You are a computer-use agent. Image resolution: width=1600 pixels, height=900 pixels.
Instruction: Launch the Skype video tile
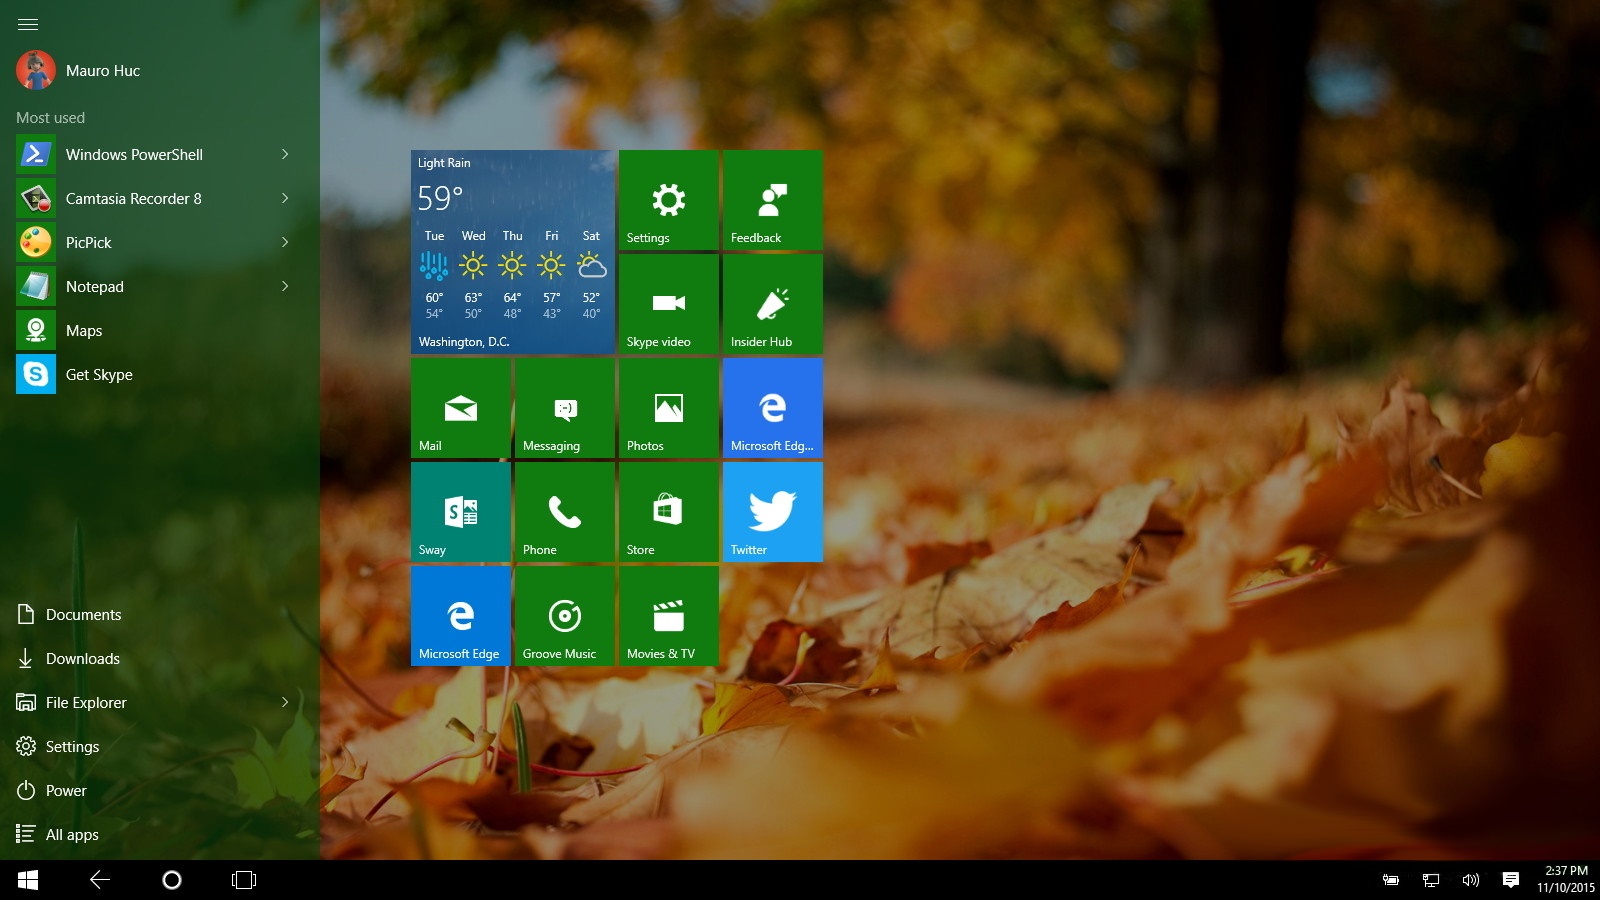point(668,304)
